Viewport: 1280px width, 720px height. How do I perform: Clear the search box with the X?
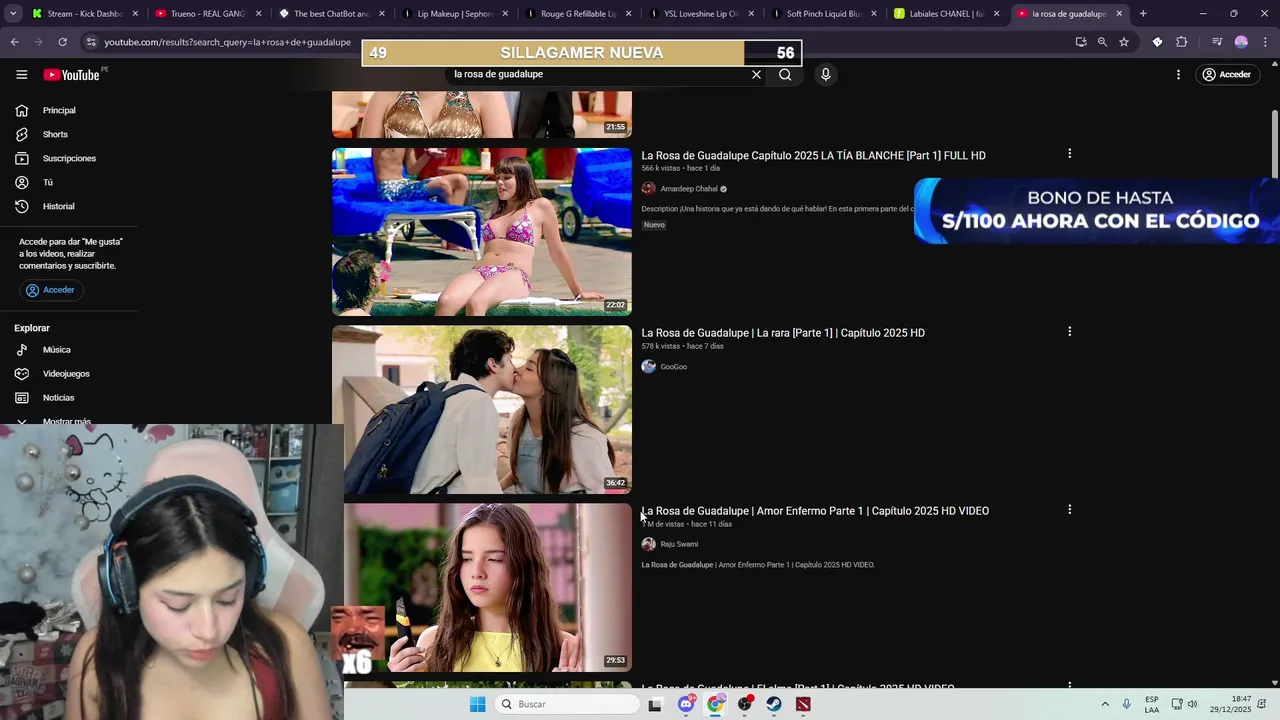tap(756, 74)
